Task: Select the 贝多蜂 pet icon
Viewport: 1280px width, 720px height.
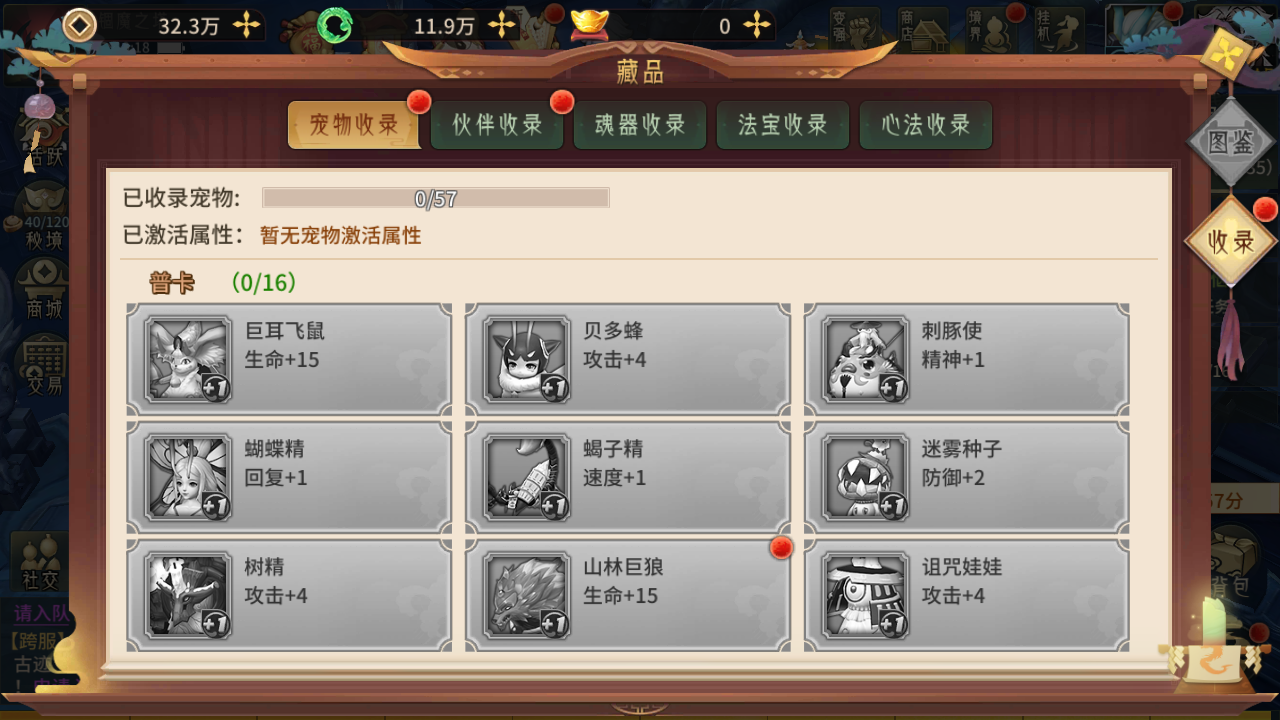Action: click(526, 360)
